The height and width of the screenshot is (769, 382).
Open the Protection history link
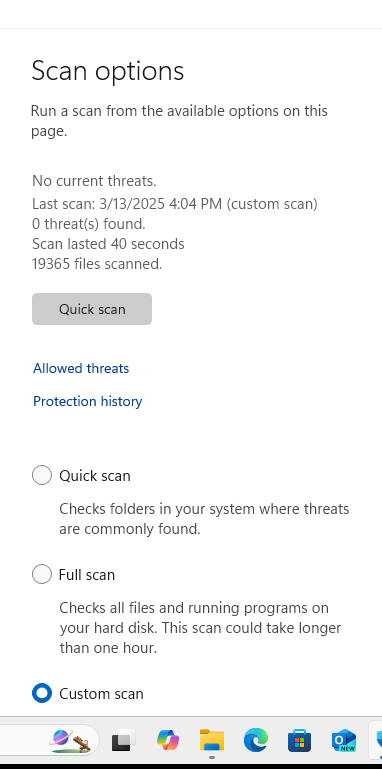87,401
